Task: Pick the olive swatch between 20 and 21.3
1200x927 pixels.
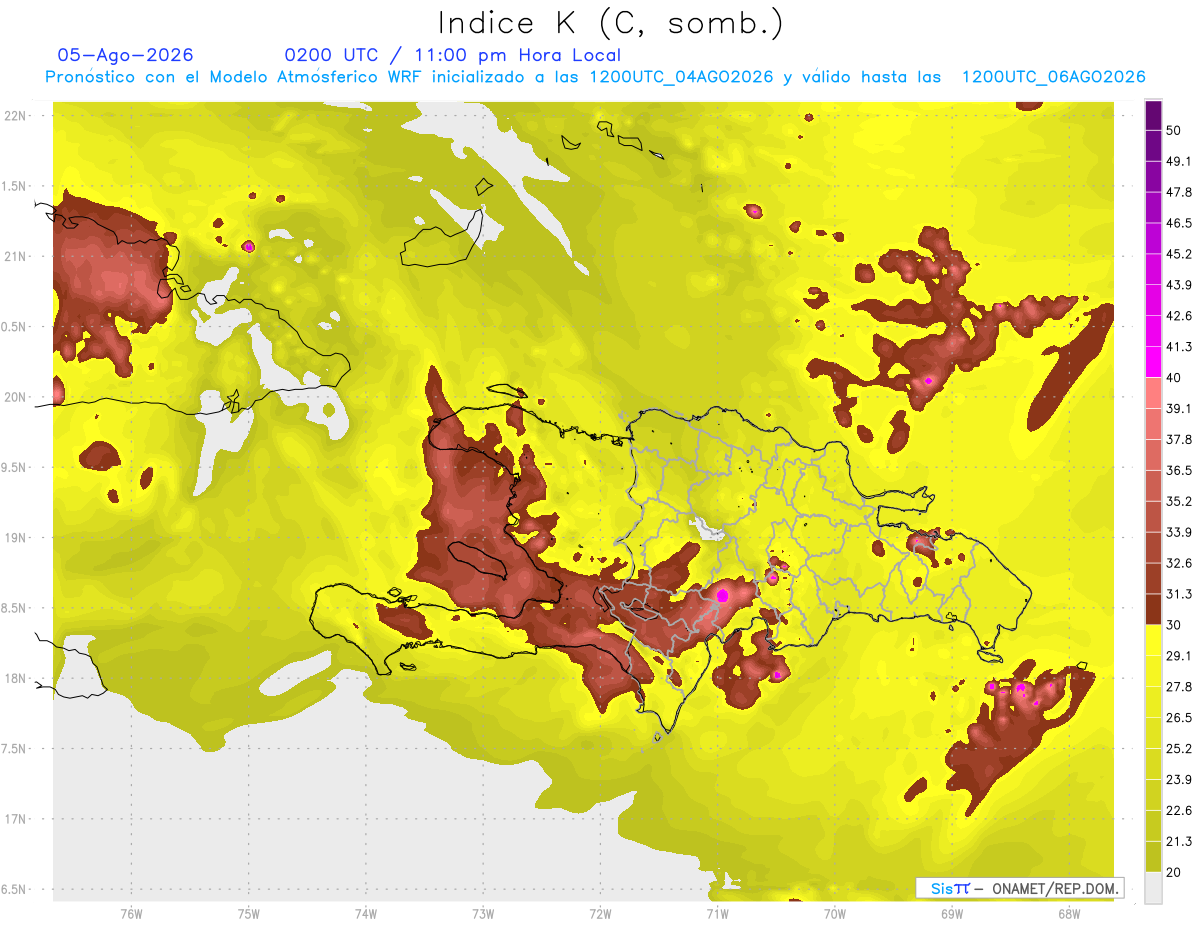Action: coord(1153,857)
